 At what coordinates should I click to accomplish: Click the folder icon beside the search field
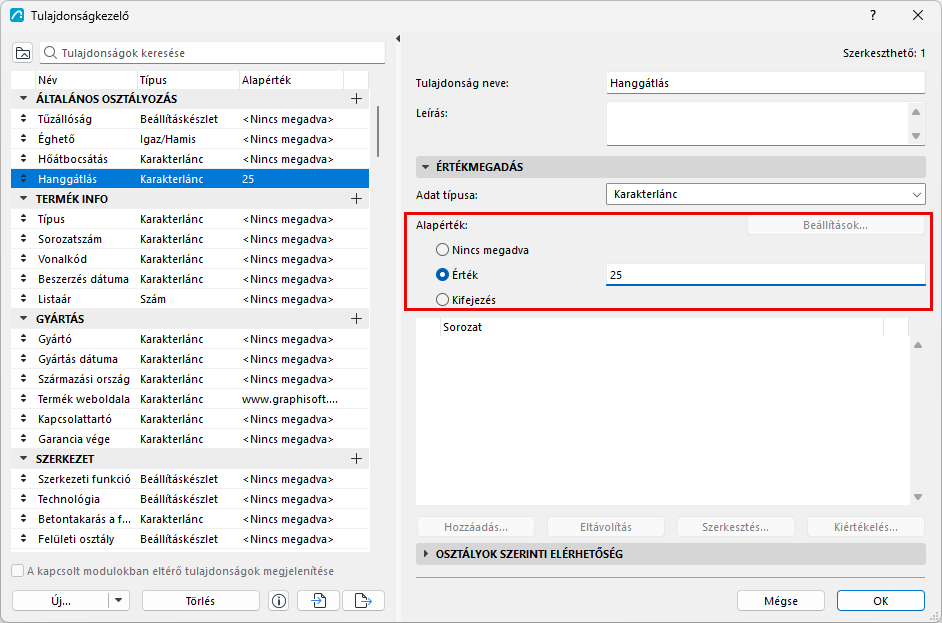[x=23, y=53]
